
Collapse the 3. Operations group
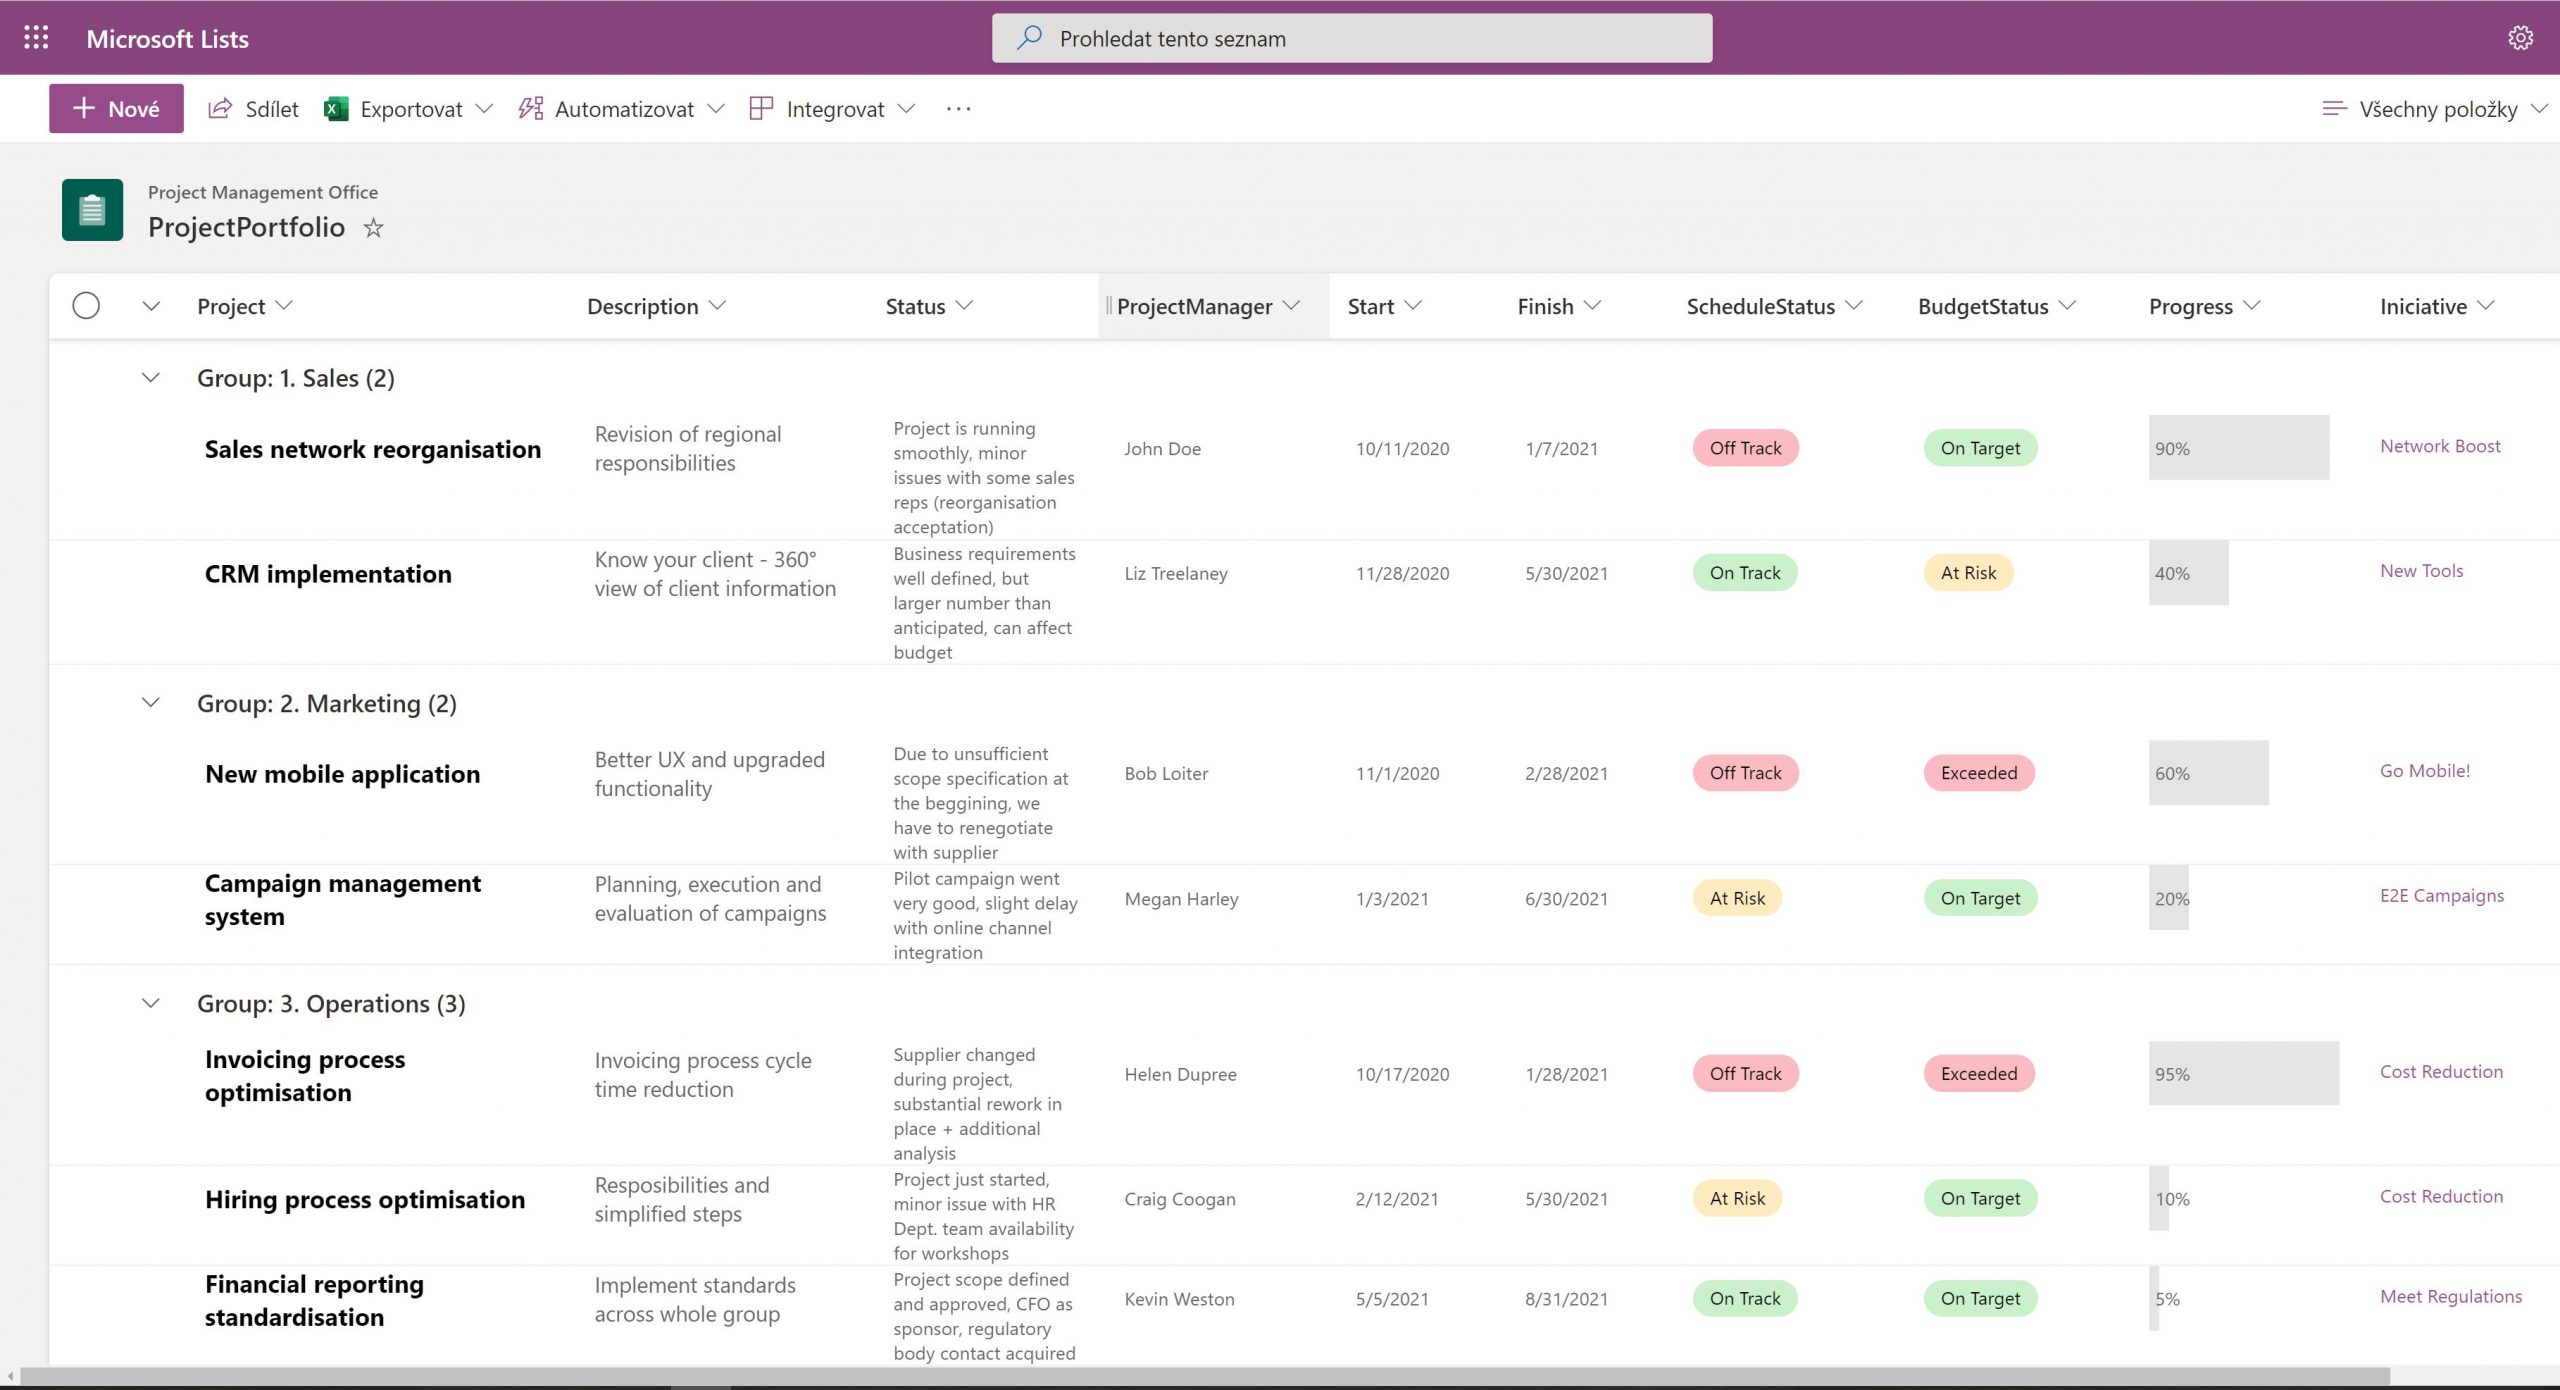pyautogui.click(x=151, y=1003)
